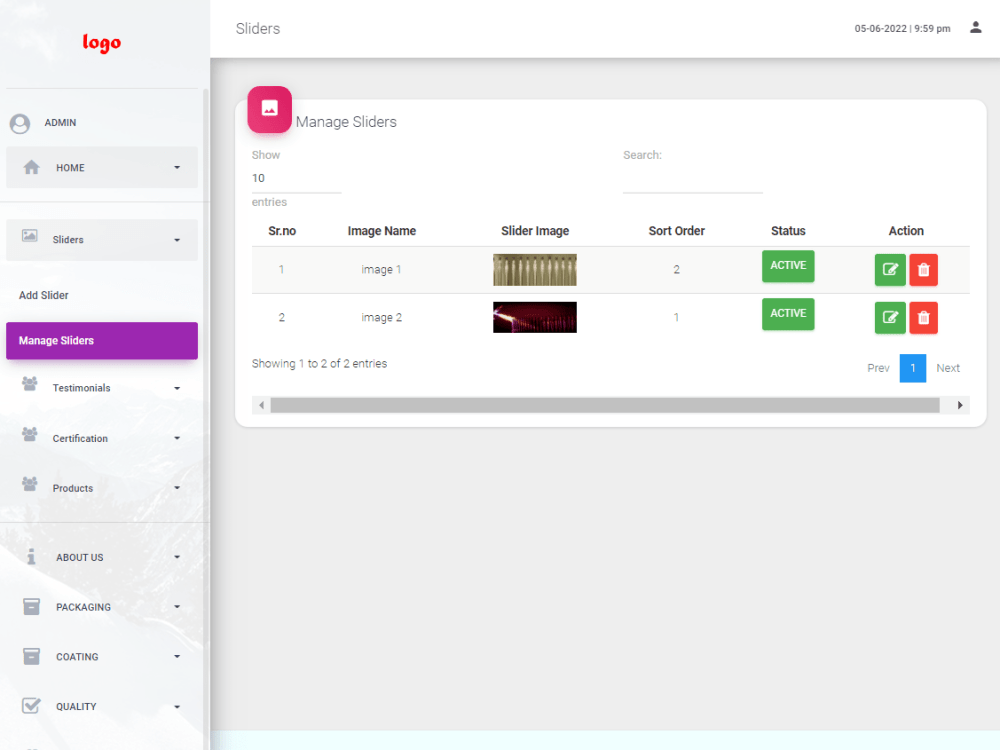Expand the PACKAGING dropdown arrow
Viewport: 1000px width, 750px height.
tap(177, 607)
